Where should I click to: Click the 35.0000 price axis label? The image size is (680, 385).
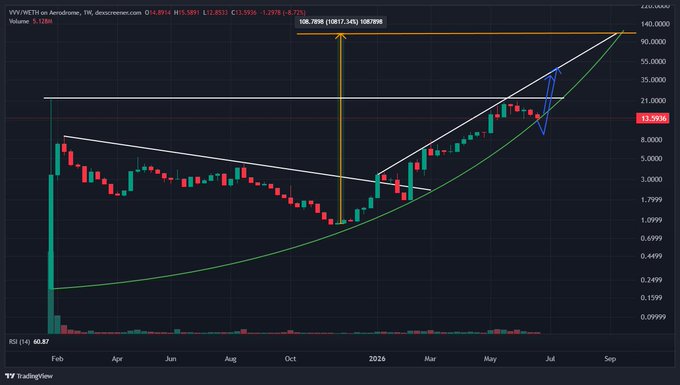(653, 80)
